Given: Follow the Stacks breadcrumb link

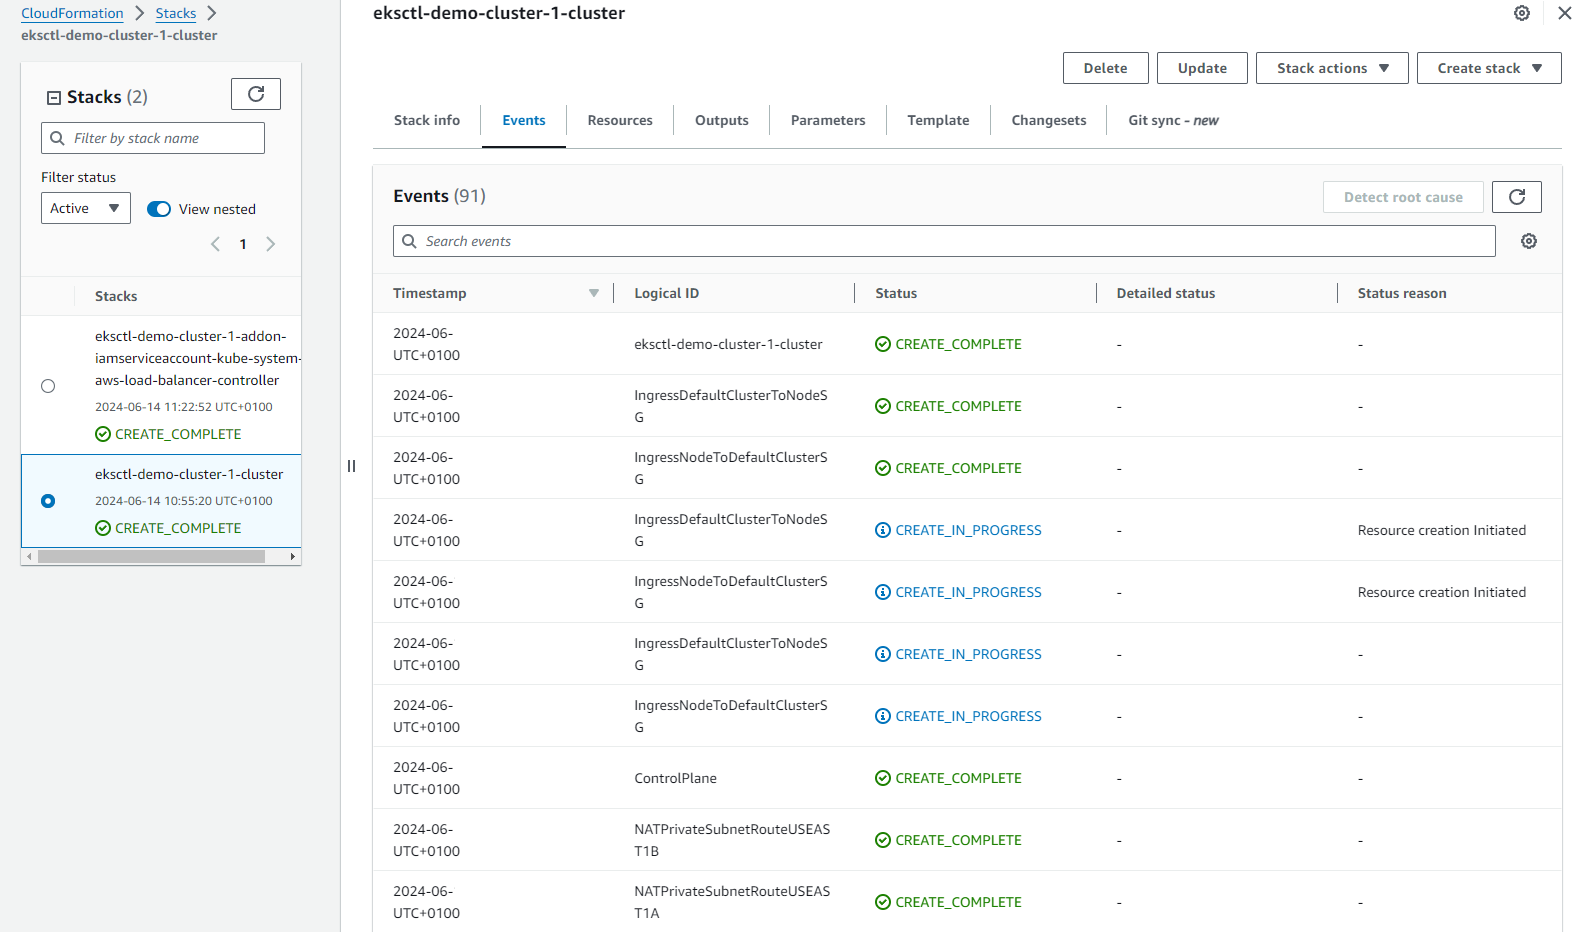Looking at the screenshot, I should 176,13.
